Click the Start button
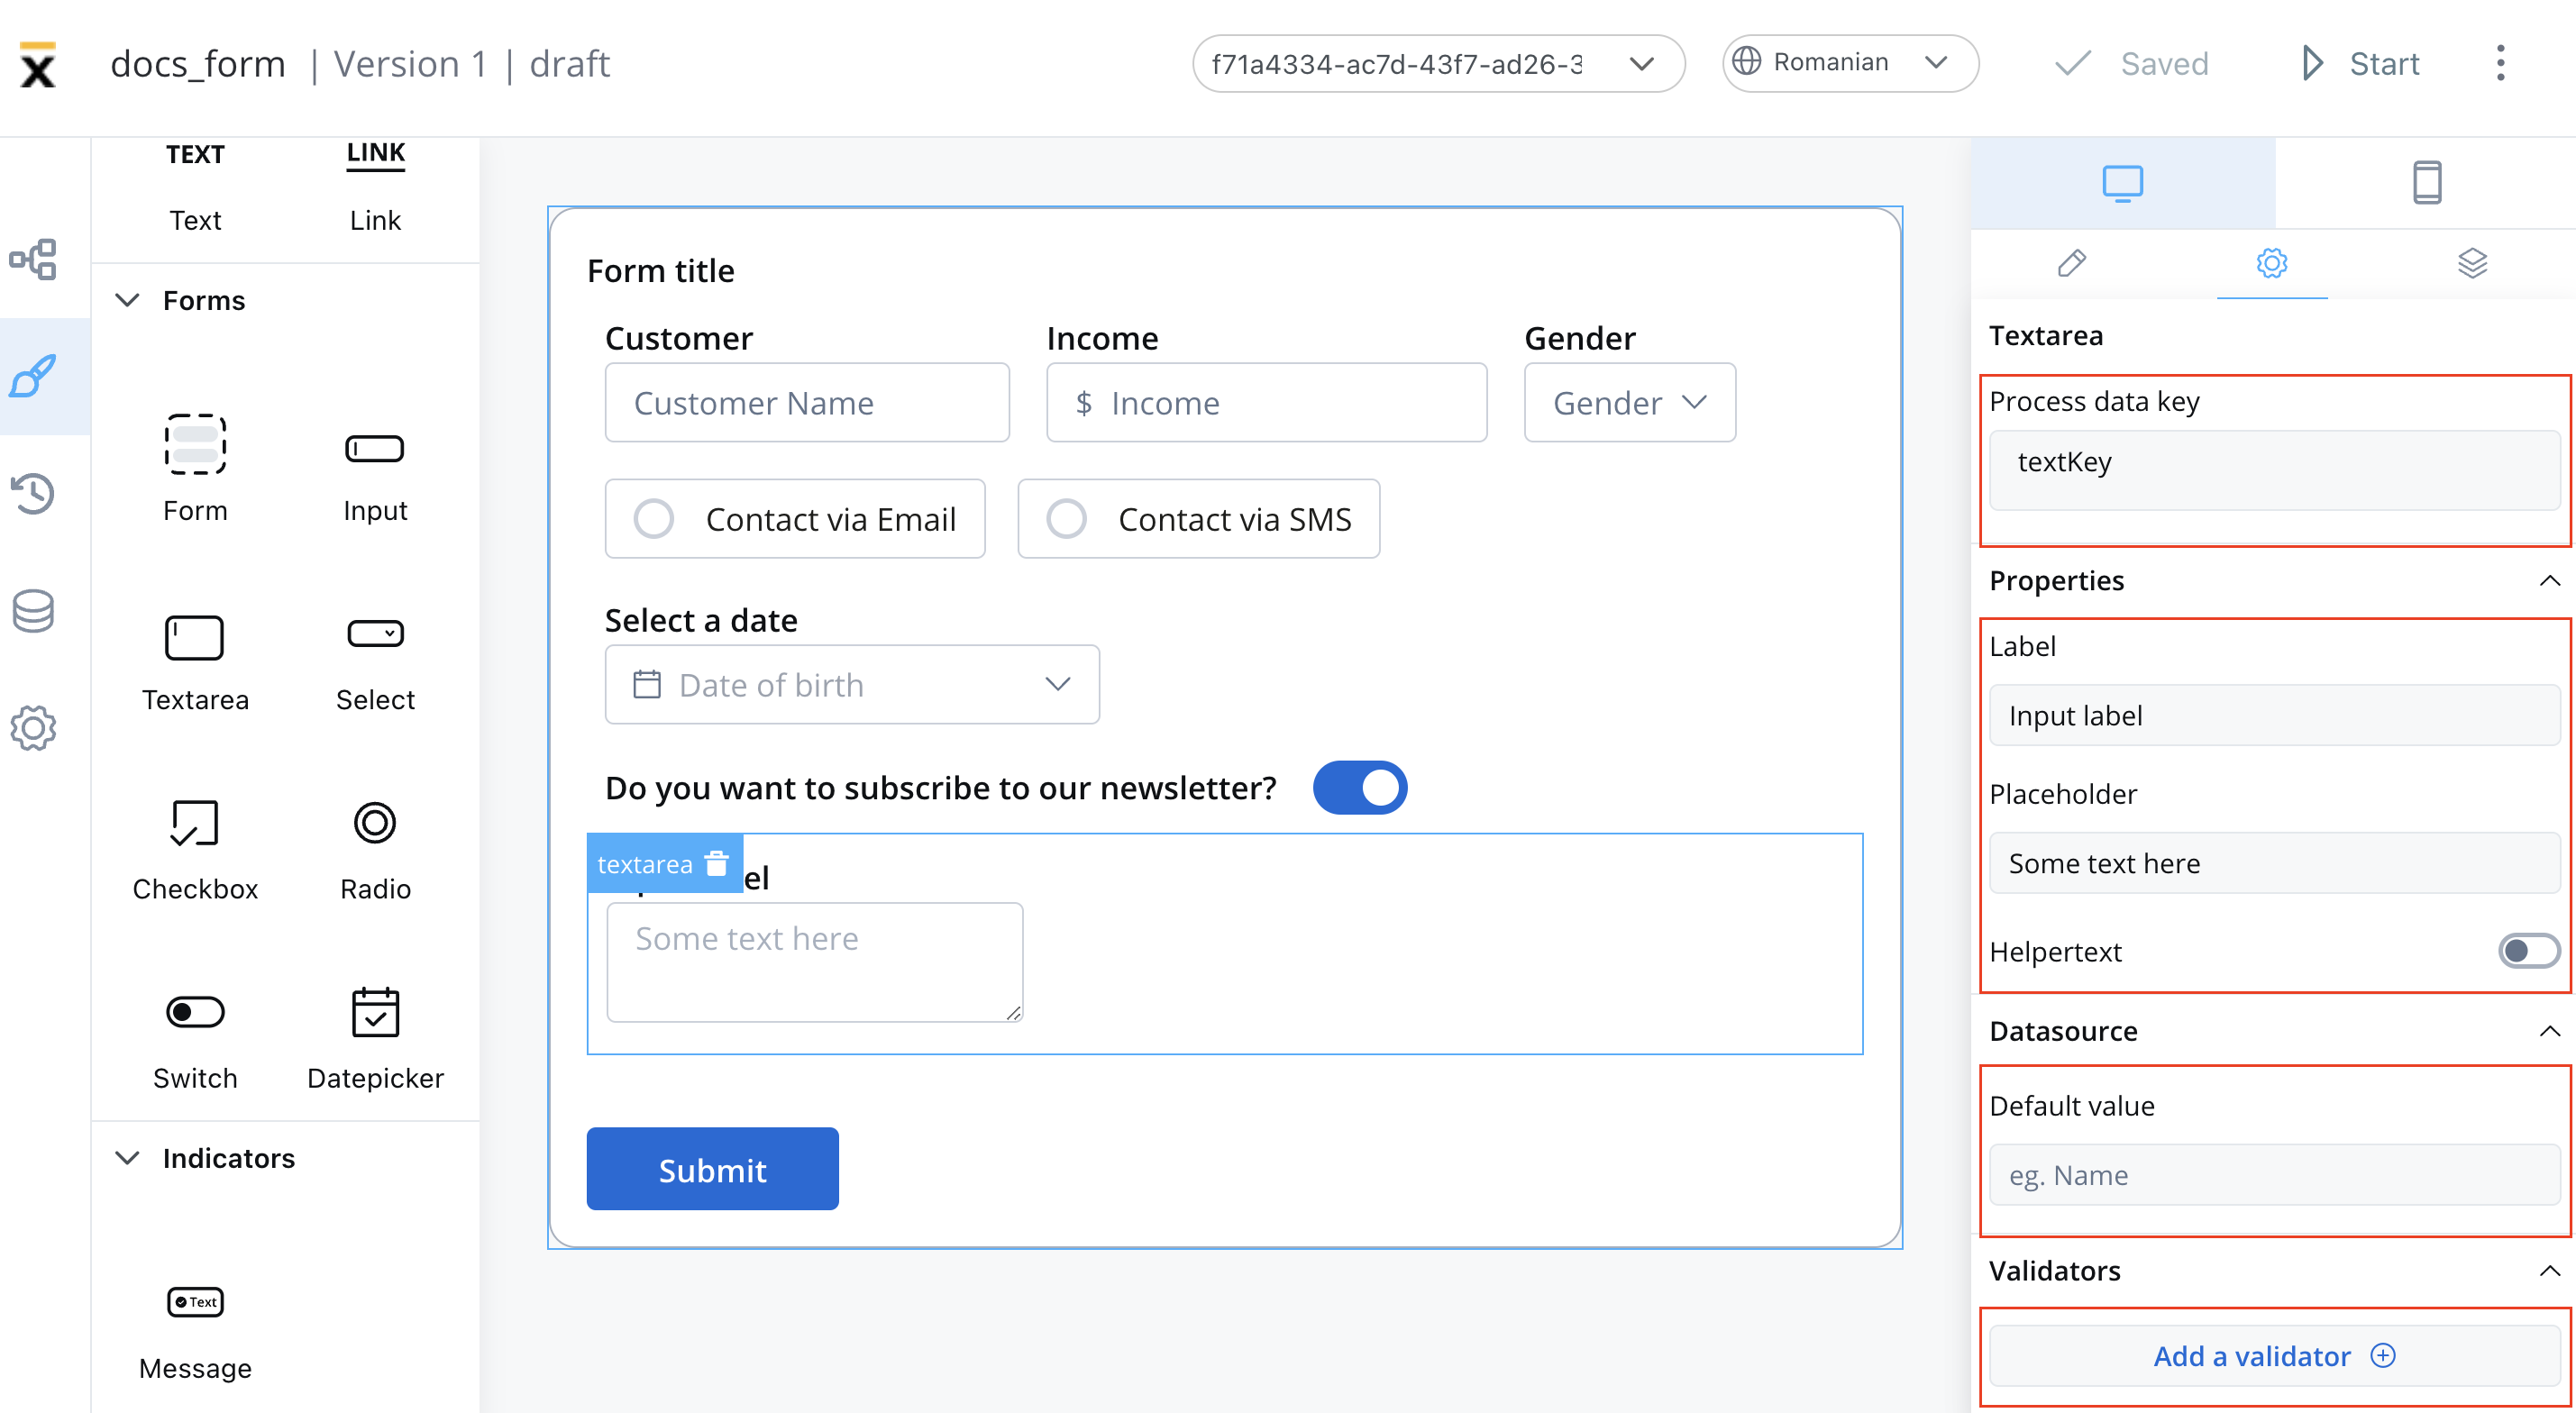2576x1413 pixels. 2360,63
